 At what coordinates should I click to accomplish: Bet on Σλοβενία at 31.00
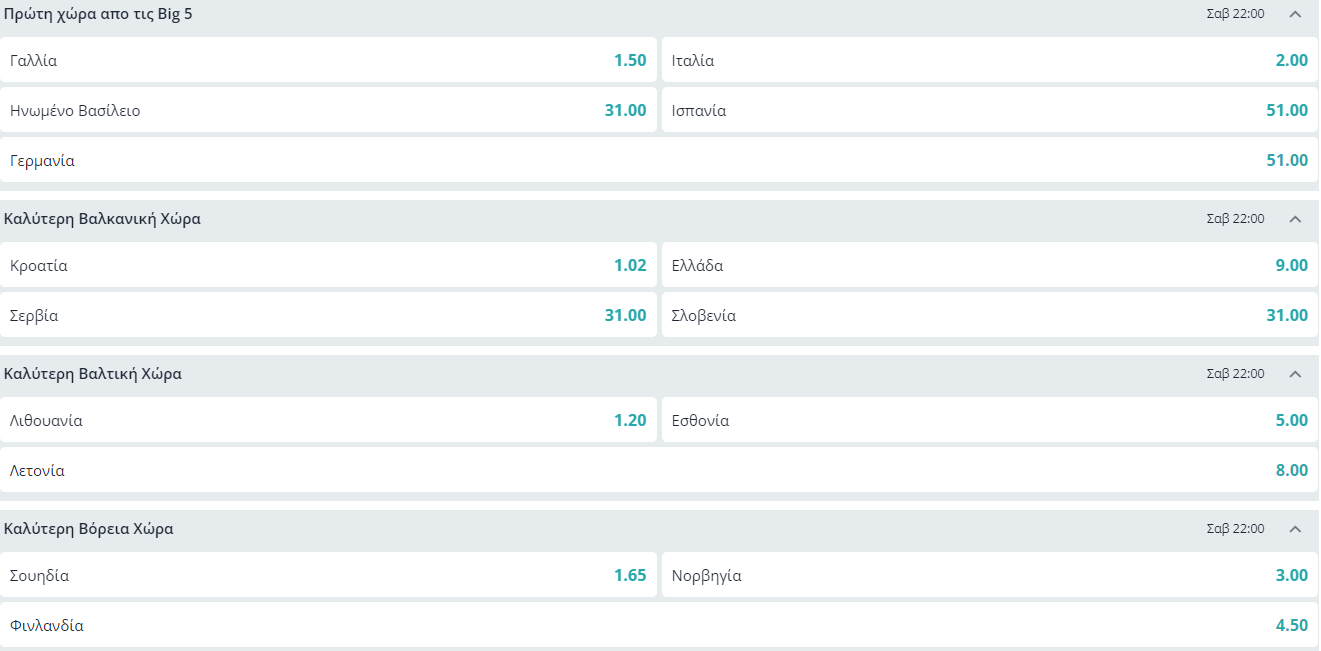(990, 316)
